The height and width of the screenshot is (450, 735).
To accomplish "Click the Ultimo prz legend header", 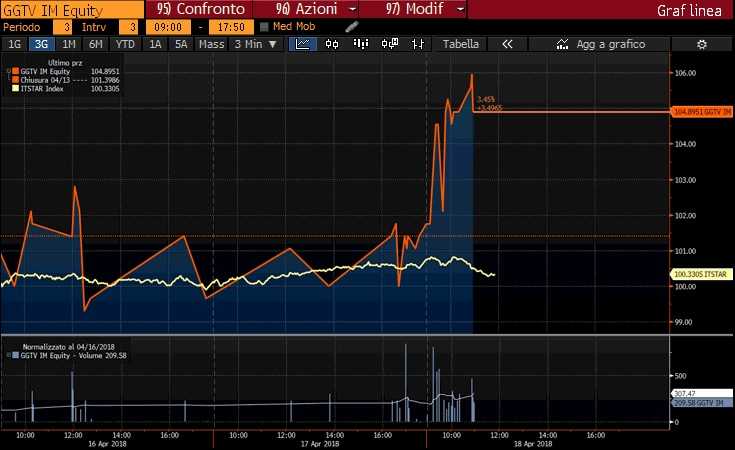I will (x=65, y=62).
